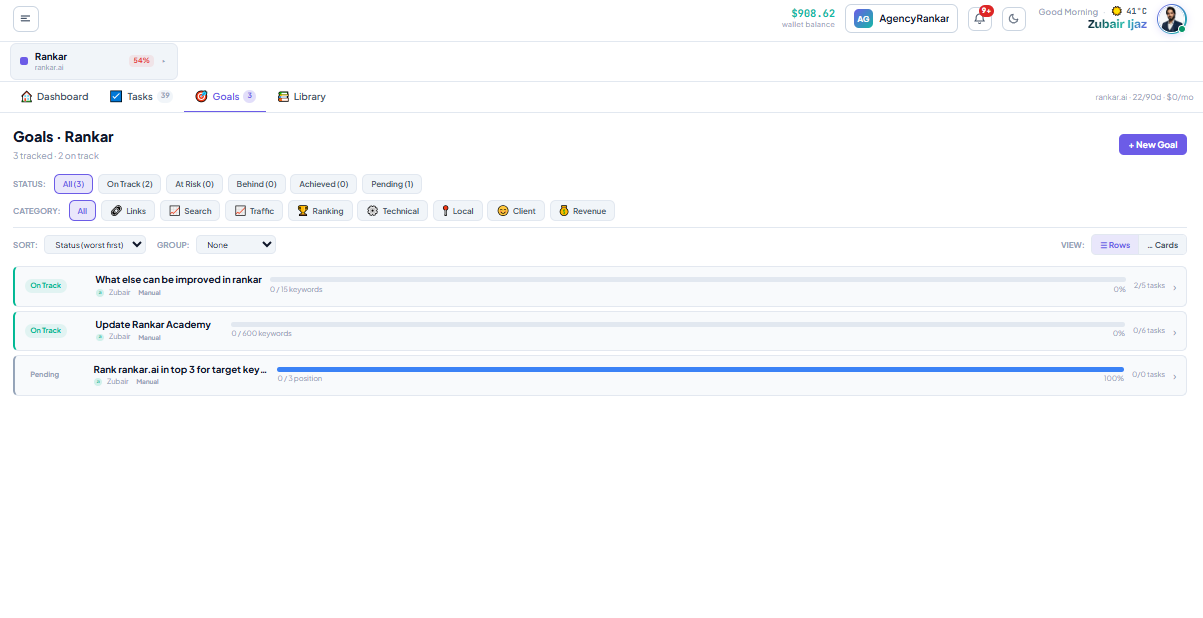The height and width of the screenshot is (618, 1203).
Task: Filter by Technical category
Action: click(393, 211)
